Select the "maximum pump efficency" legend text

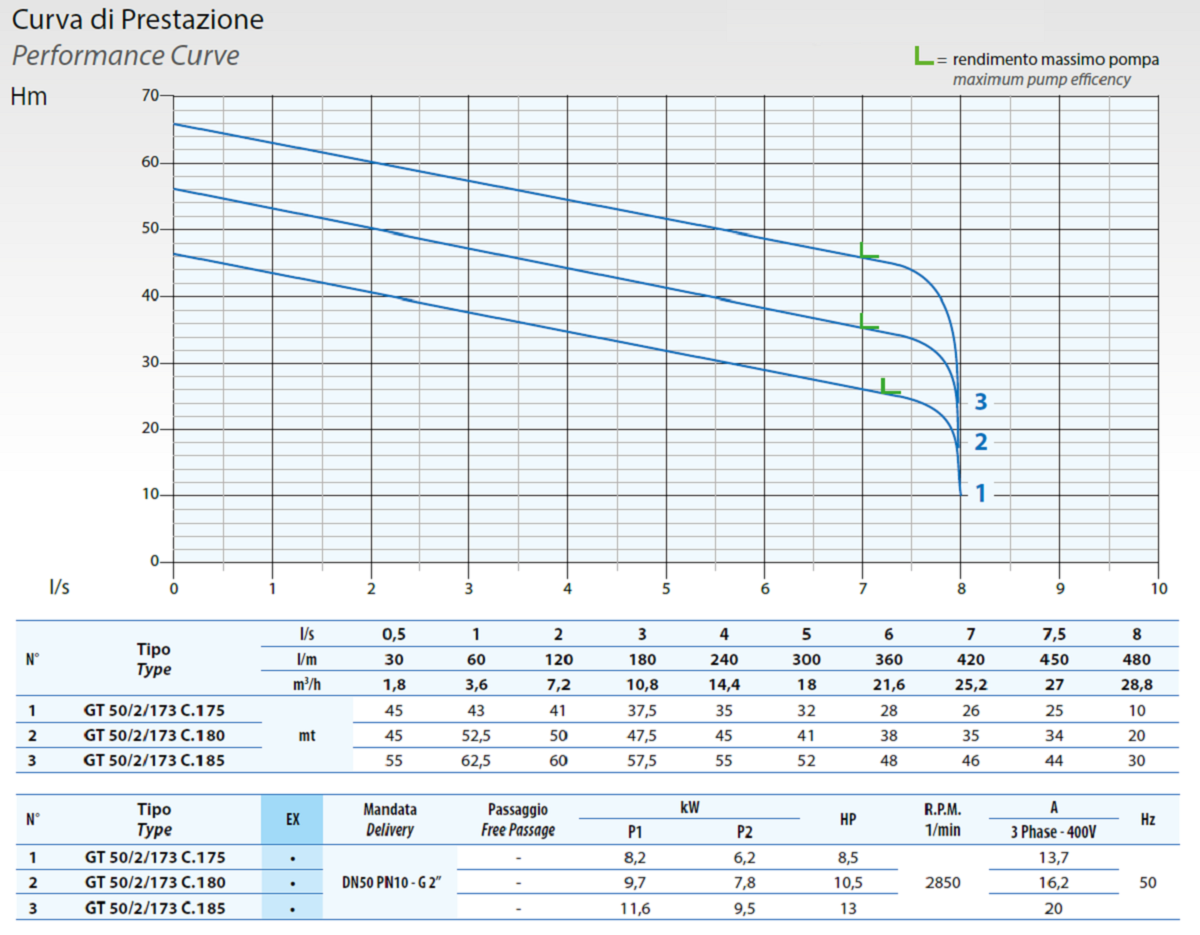click(x=1041, y=79)
